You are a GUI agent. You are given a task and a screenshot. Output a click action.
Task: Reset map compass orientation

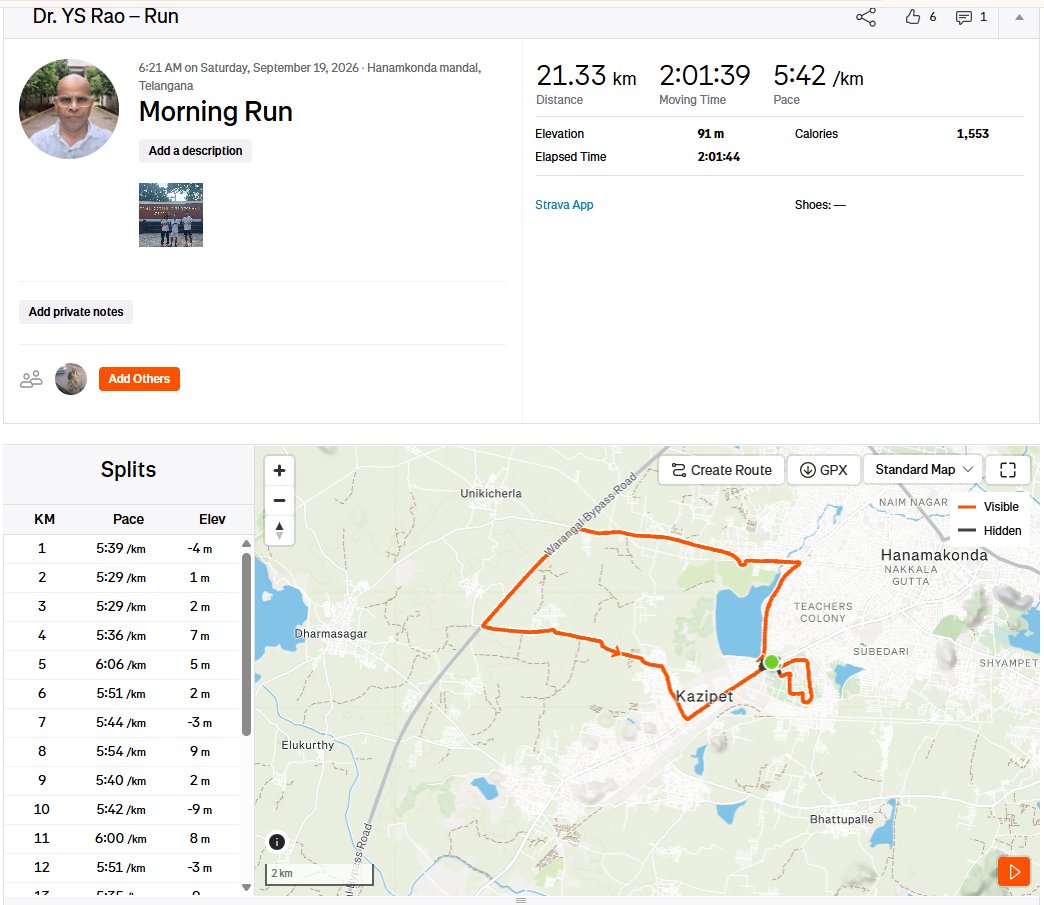(x=280, y=530)
